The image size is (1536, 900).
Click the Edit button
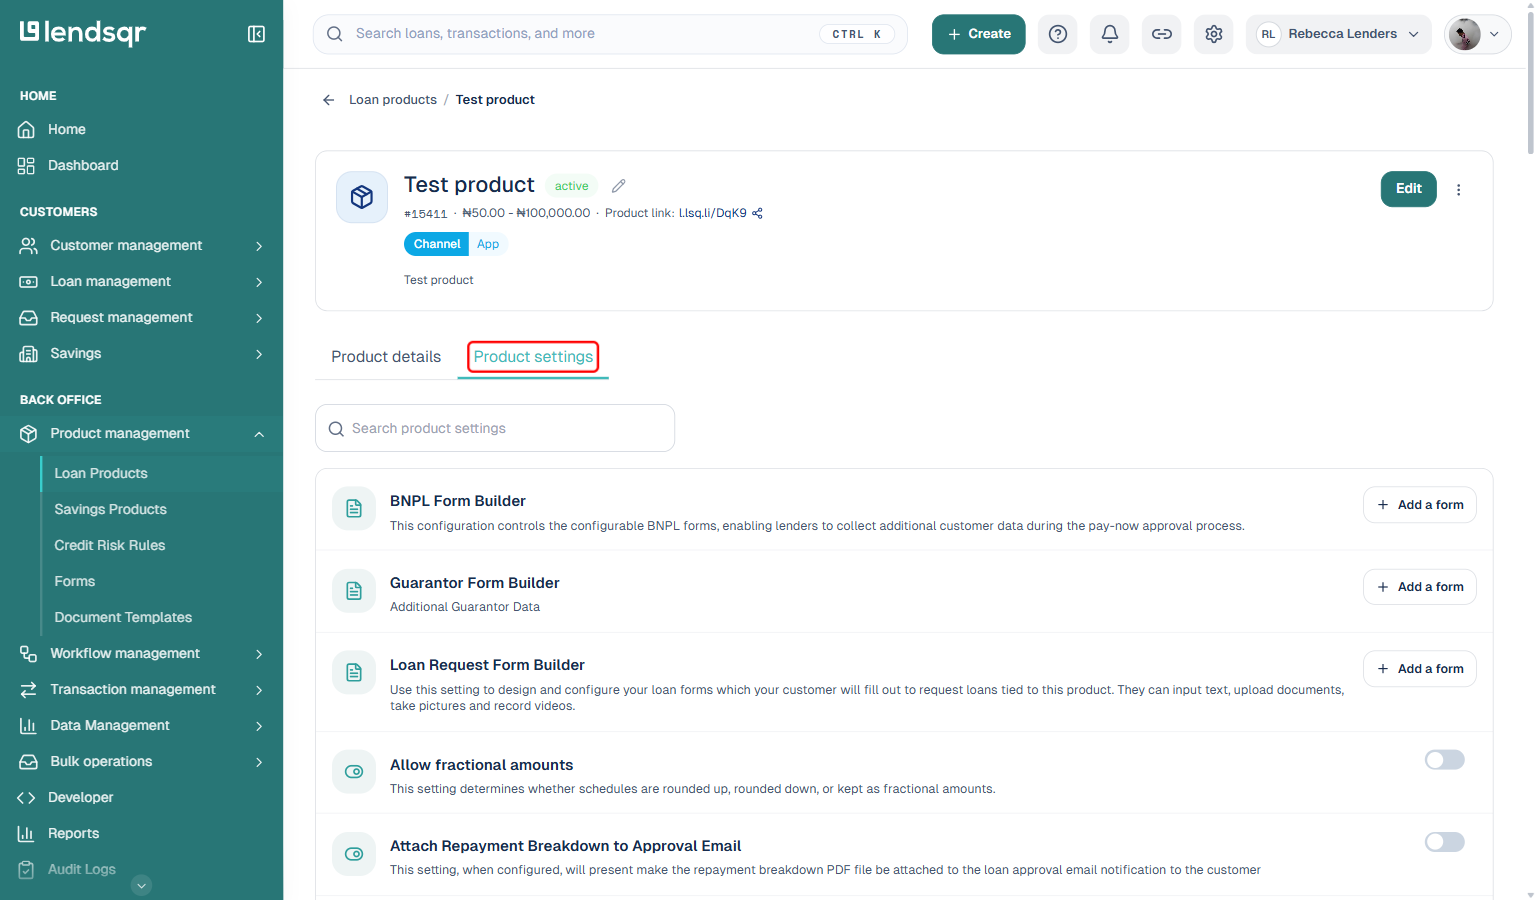coord(1409,189)
